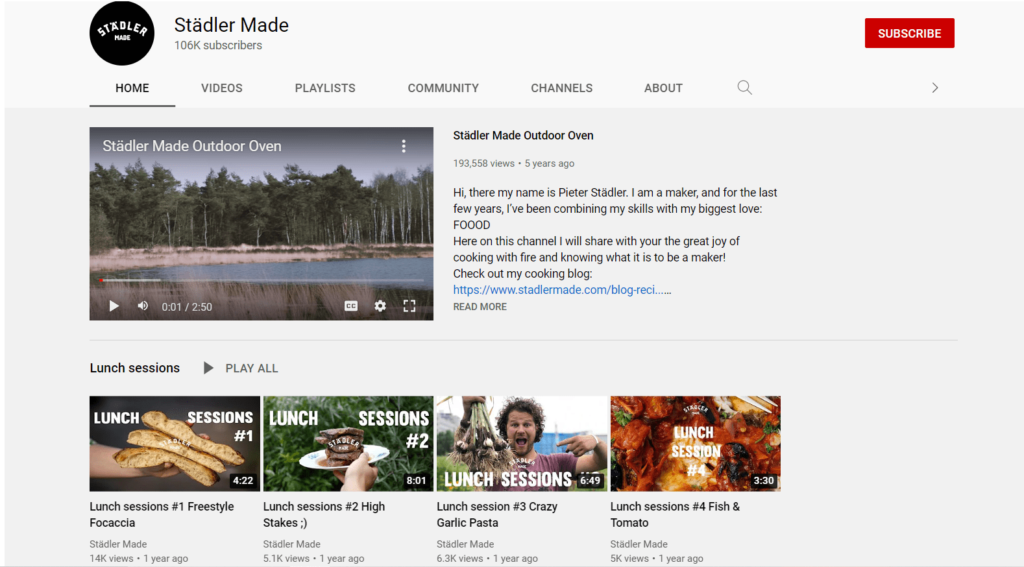Click the Lunch Sessions #1 focaccia thumbnail

click(174, 444)
